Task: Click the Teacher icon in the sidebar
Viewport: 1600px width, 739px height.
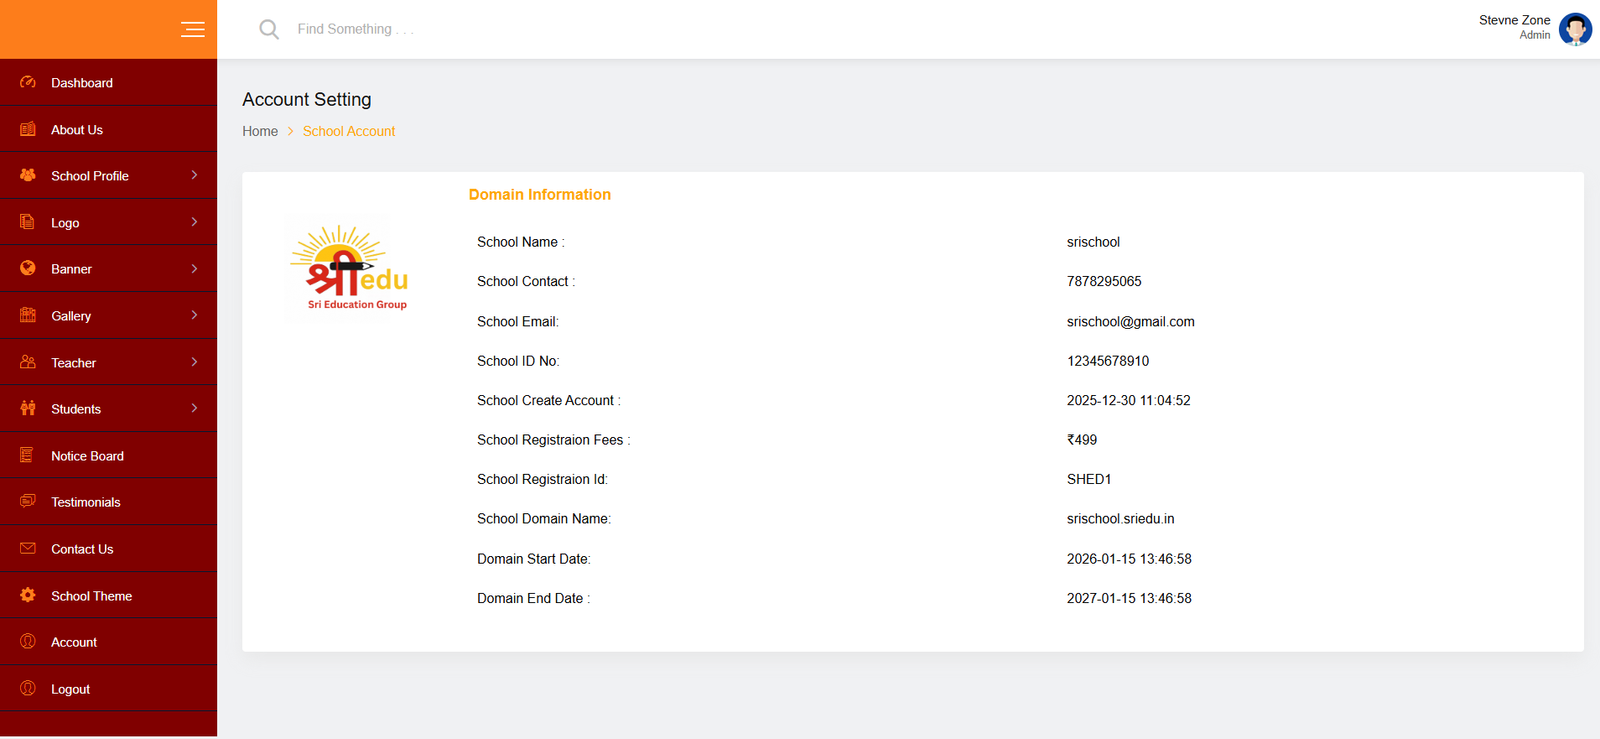Action: [x=28, y=362]
